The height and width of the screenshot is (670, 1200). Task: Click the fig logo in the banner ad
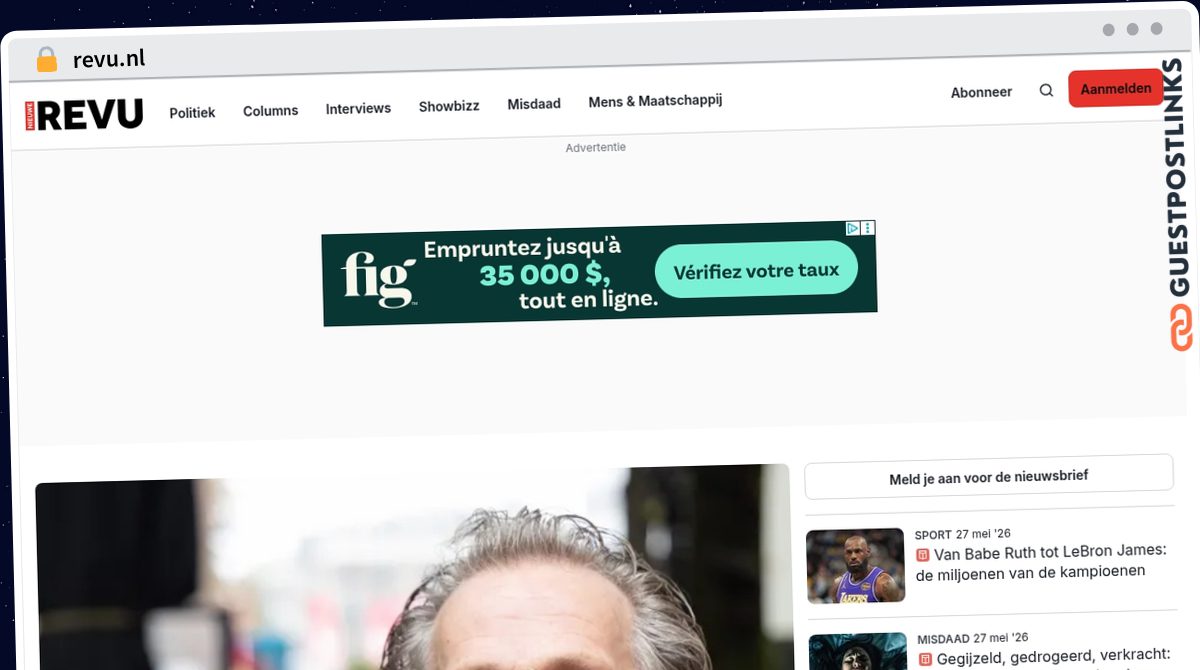click(x=378, y=278)
